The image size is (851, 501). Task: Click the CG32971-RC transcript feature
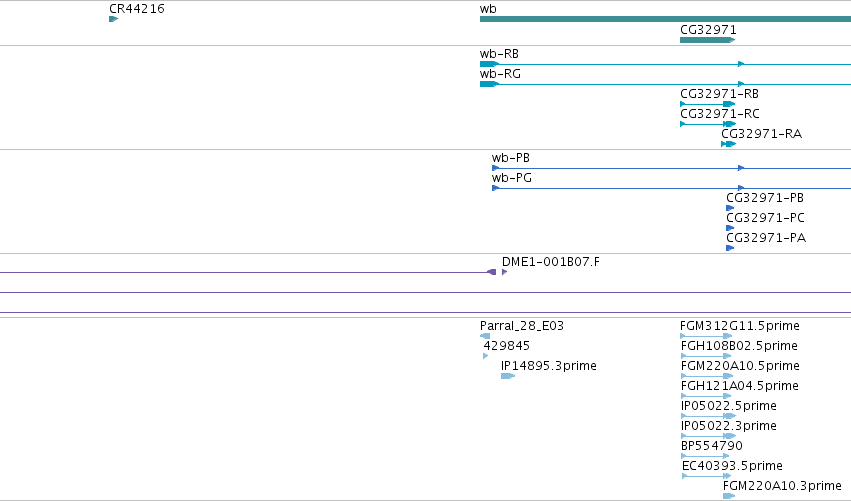(708, 124)
